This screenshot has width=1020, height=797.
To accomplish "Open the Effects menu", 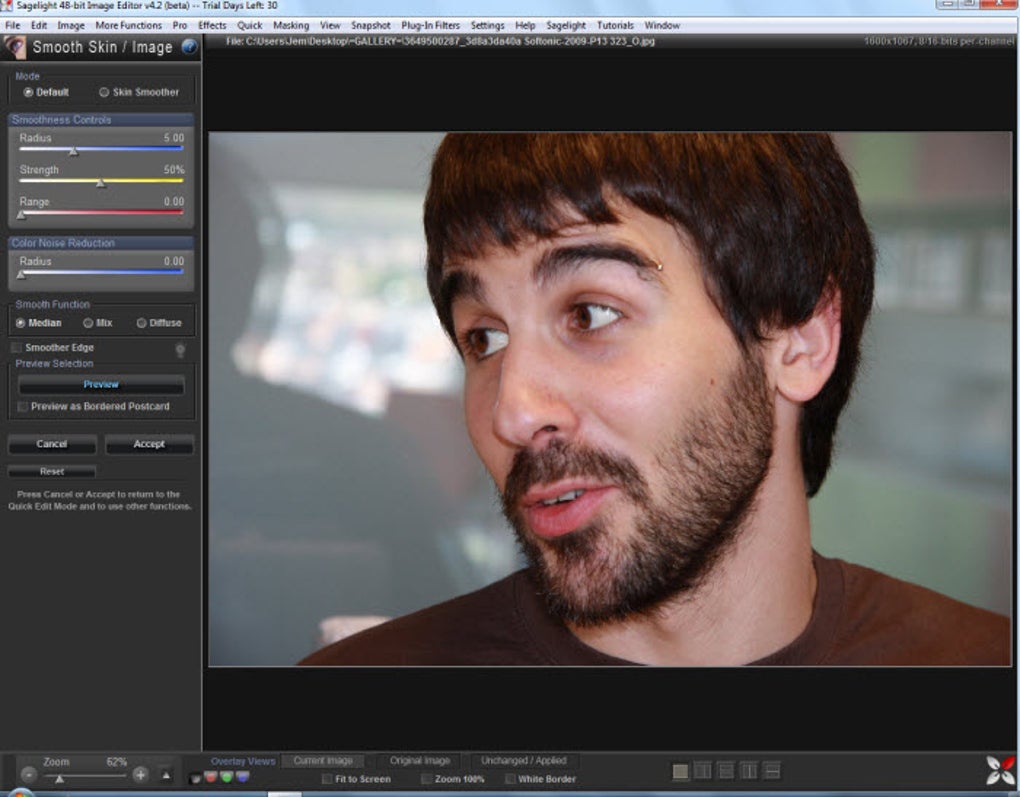I will (x=212, y=25).
